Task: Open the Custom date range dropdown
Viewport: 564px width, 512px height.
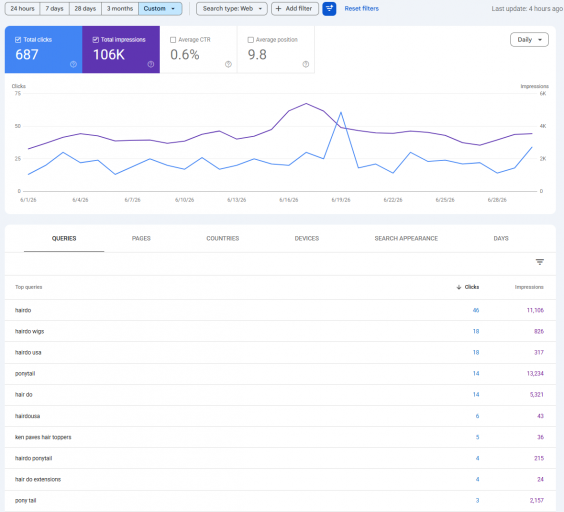Action: point(160,9)
